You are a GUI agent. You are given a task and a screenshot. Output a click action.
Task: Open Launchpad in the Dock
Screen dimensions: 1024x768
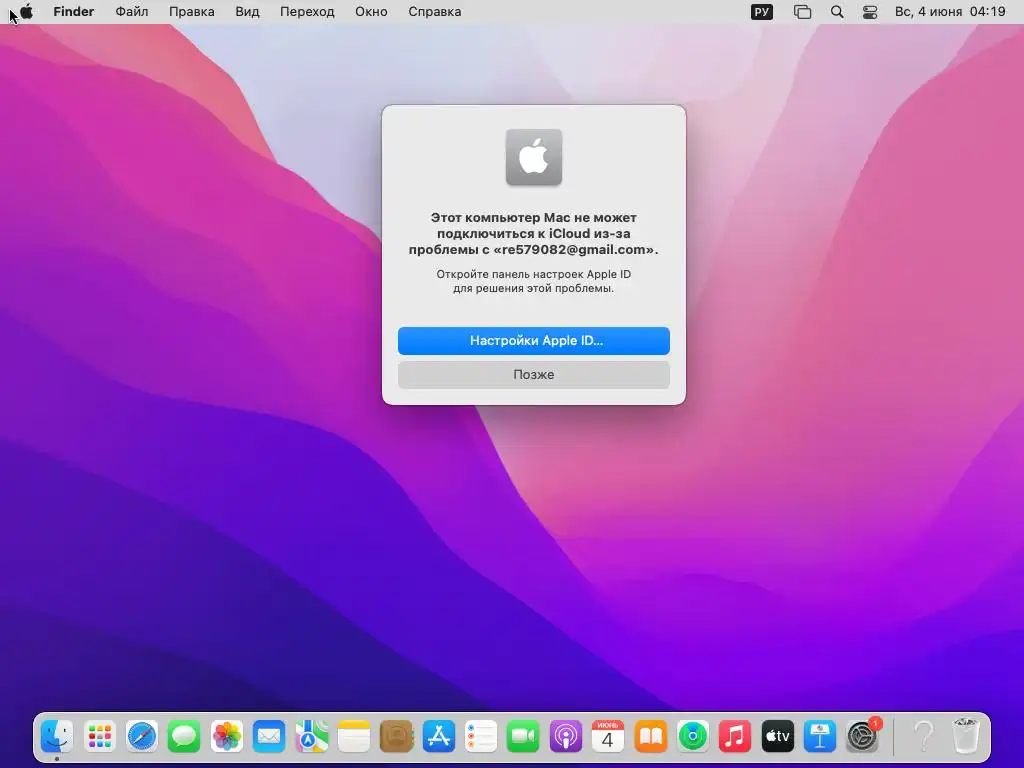coord(99,737)
